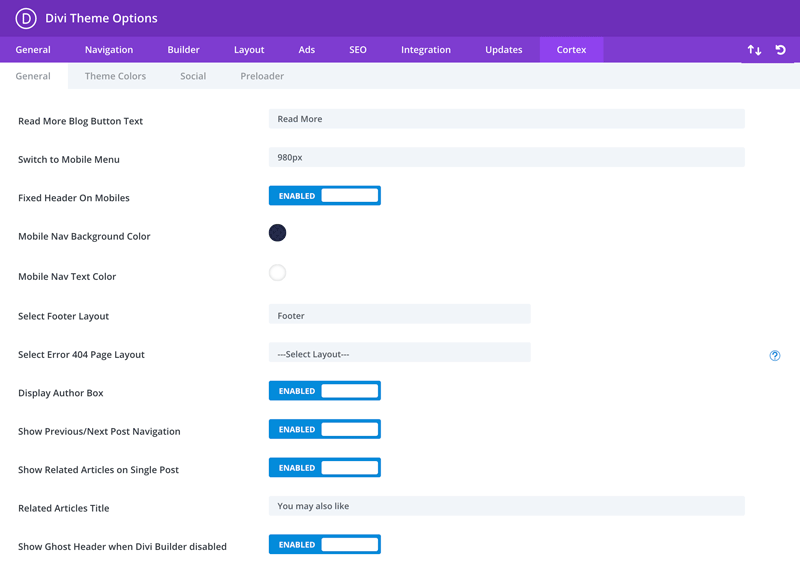Switch to the General main tab
800x578 pixels.
point(33,50)
